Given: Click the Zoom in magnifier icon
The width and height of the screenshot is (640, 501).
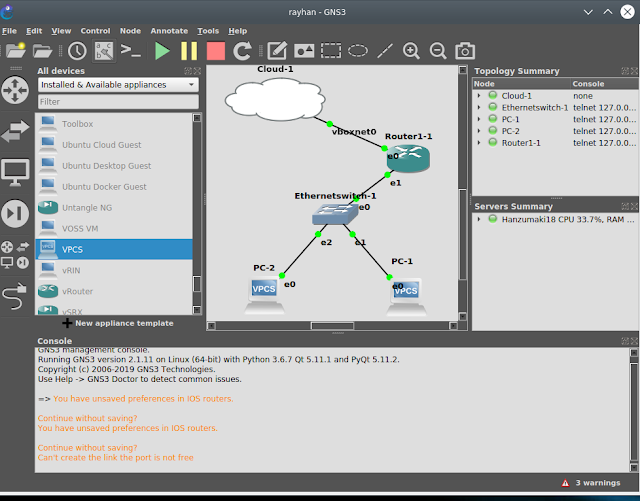Looking at the screenshot, I should 411,51.
